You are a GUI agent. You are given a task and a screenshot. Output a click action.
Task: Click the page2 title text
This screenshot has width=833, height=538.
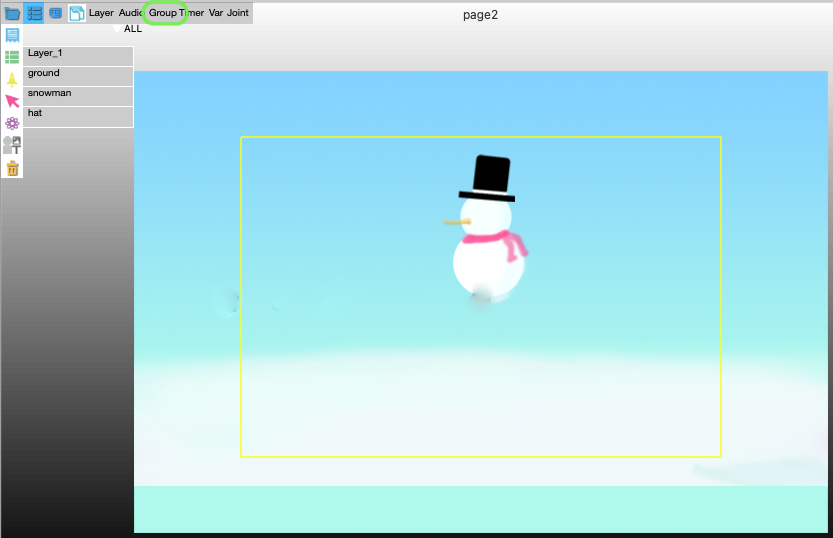point(480,15)
